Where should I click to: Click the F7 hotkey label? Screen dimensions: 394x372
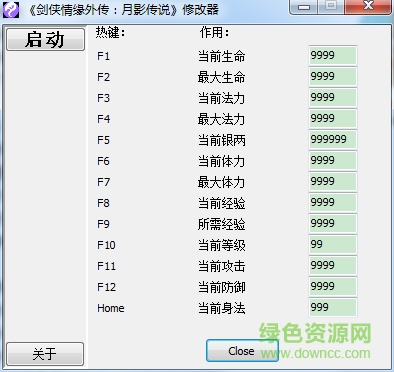(103, 182)
